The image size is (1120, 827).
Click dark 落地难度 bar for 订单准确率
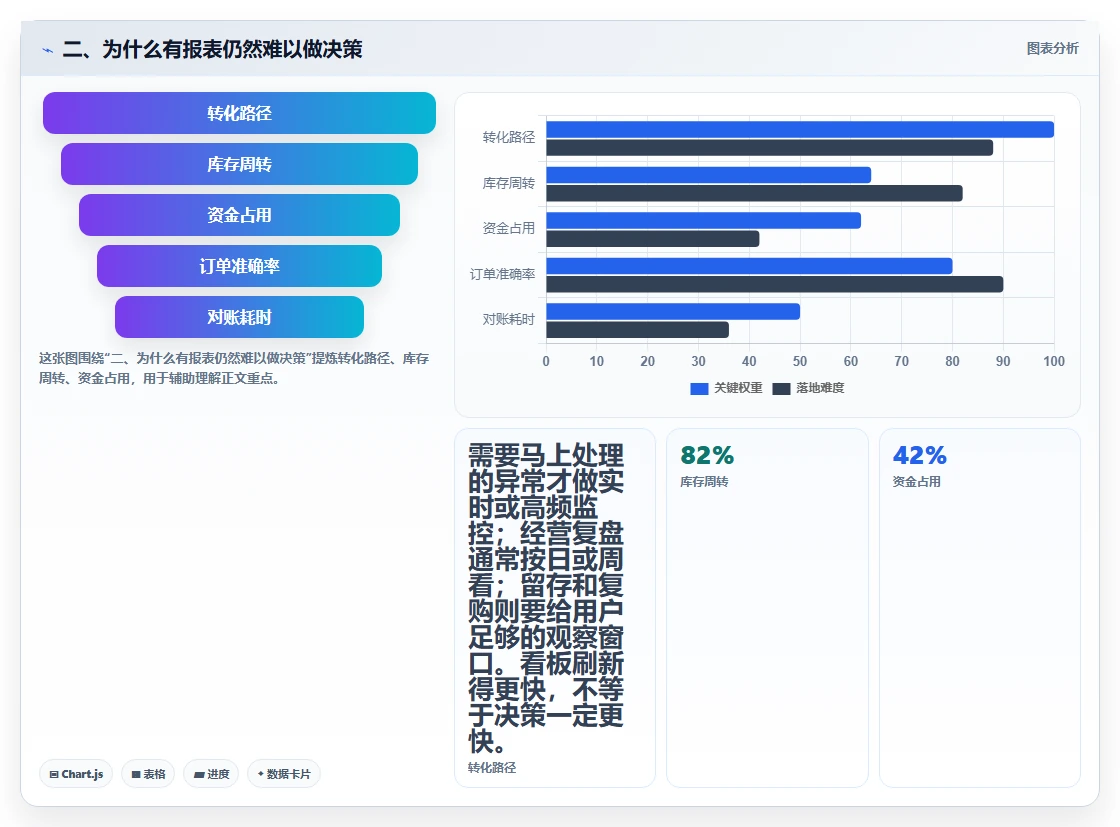[x=775, y=284]
